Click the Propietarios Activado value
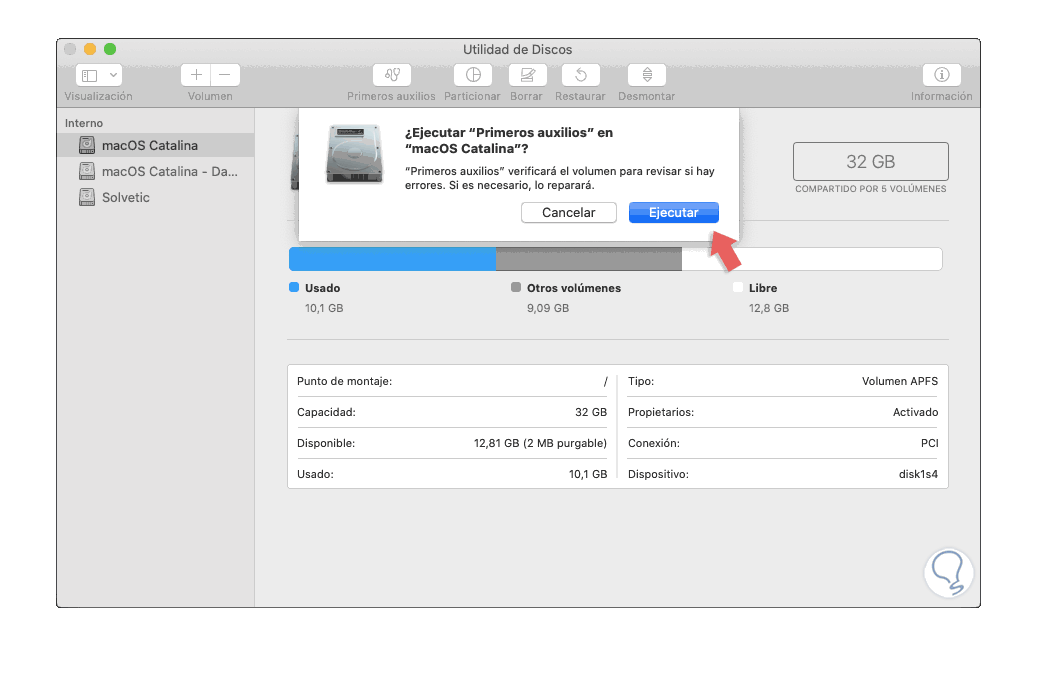The width and height of the screenshot is (1037, 682). 915,412
